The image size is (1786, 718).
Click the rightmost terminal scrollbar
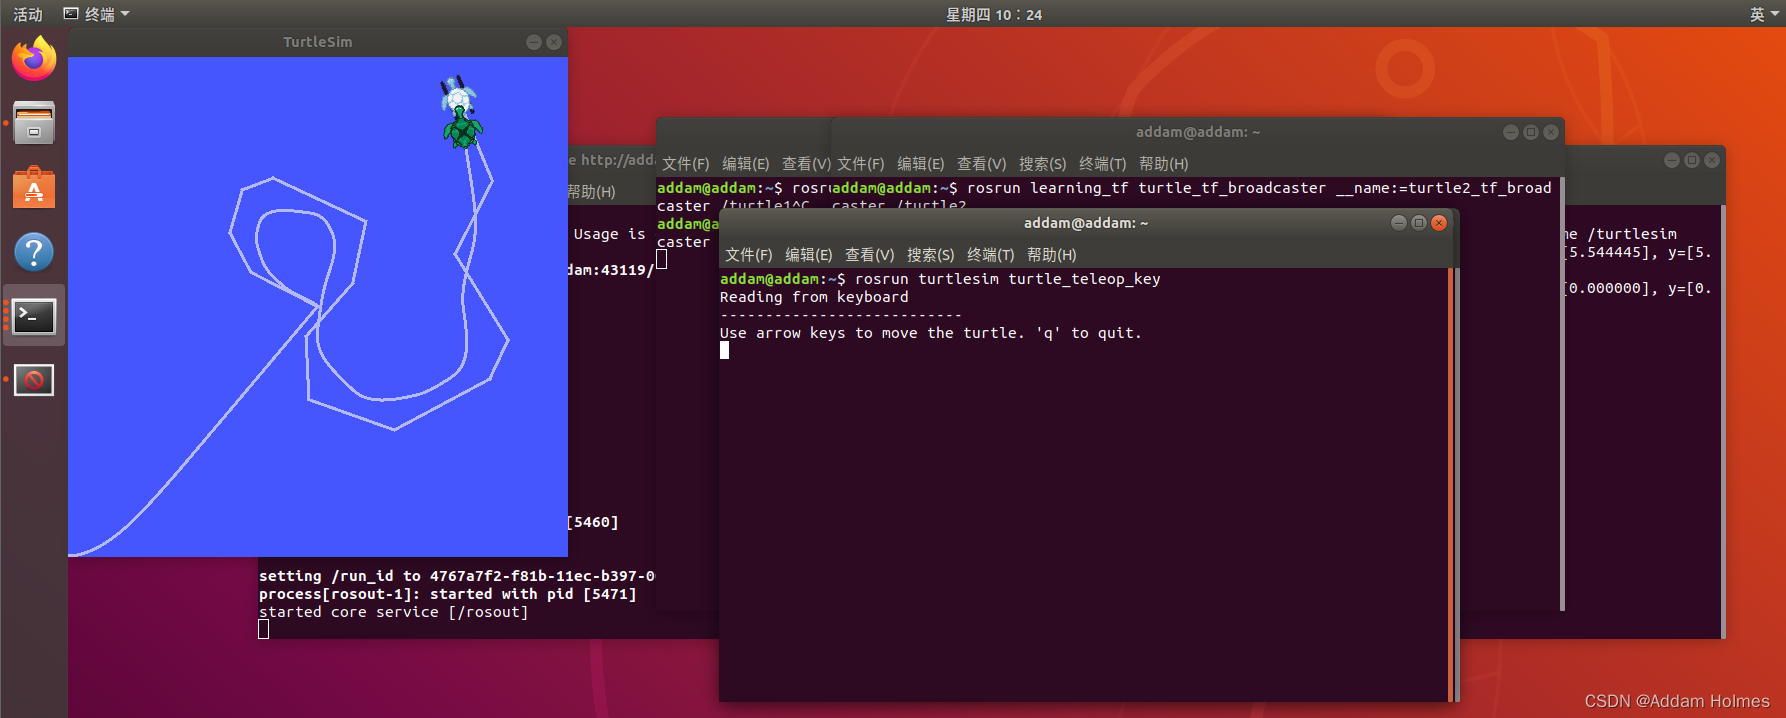pyautogui.click(x=1723, y=422)
